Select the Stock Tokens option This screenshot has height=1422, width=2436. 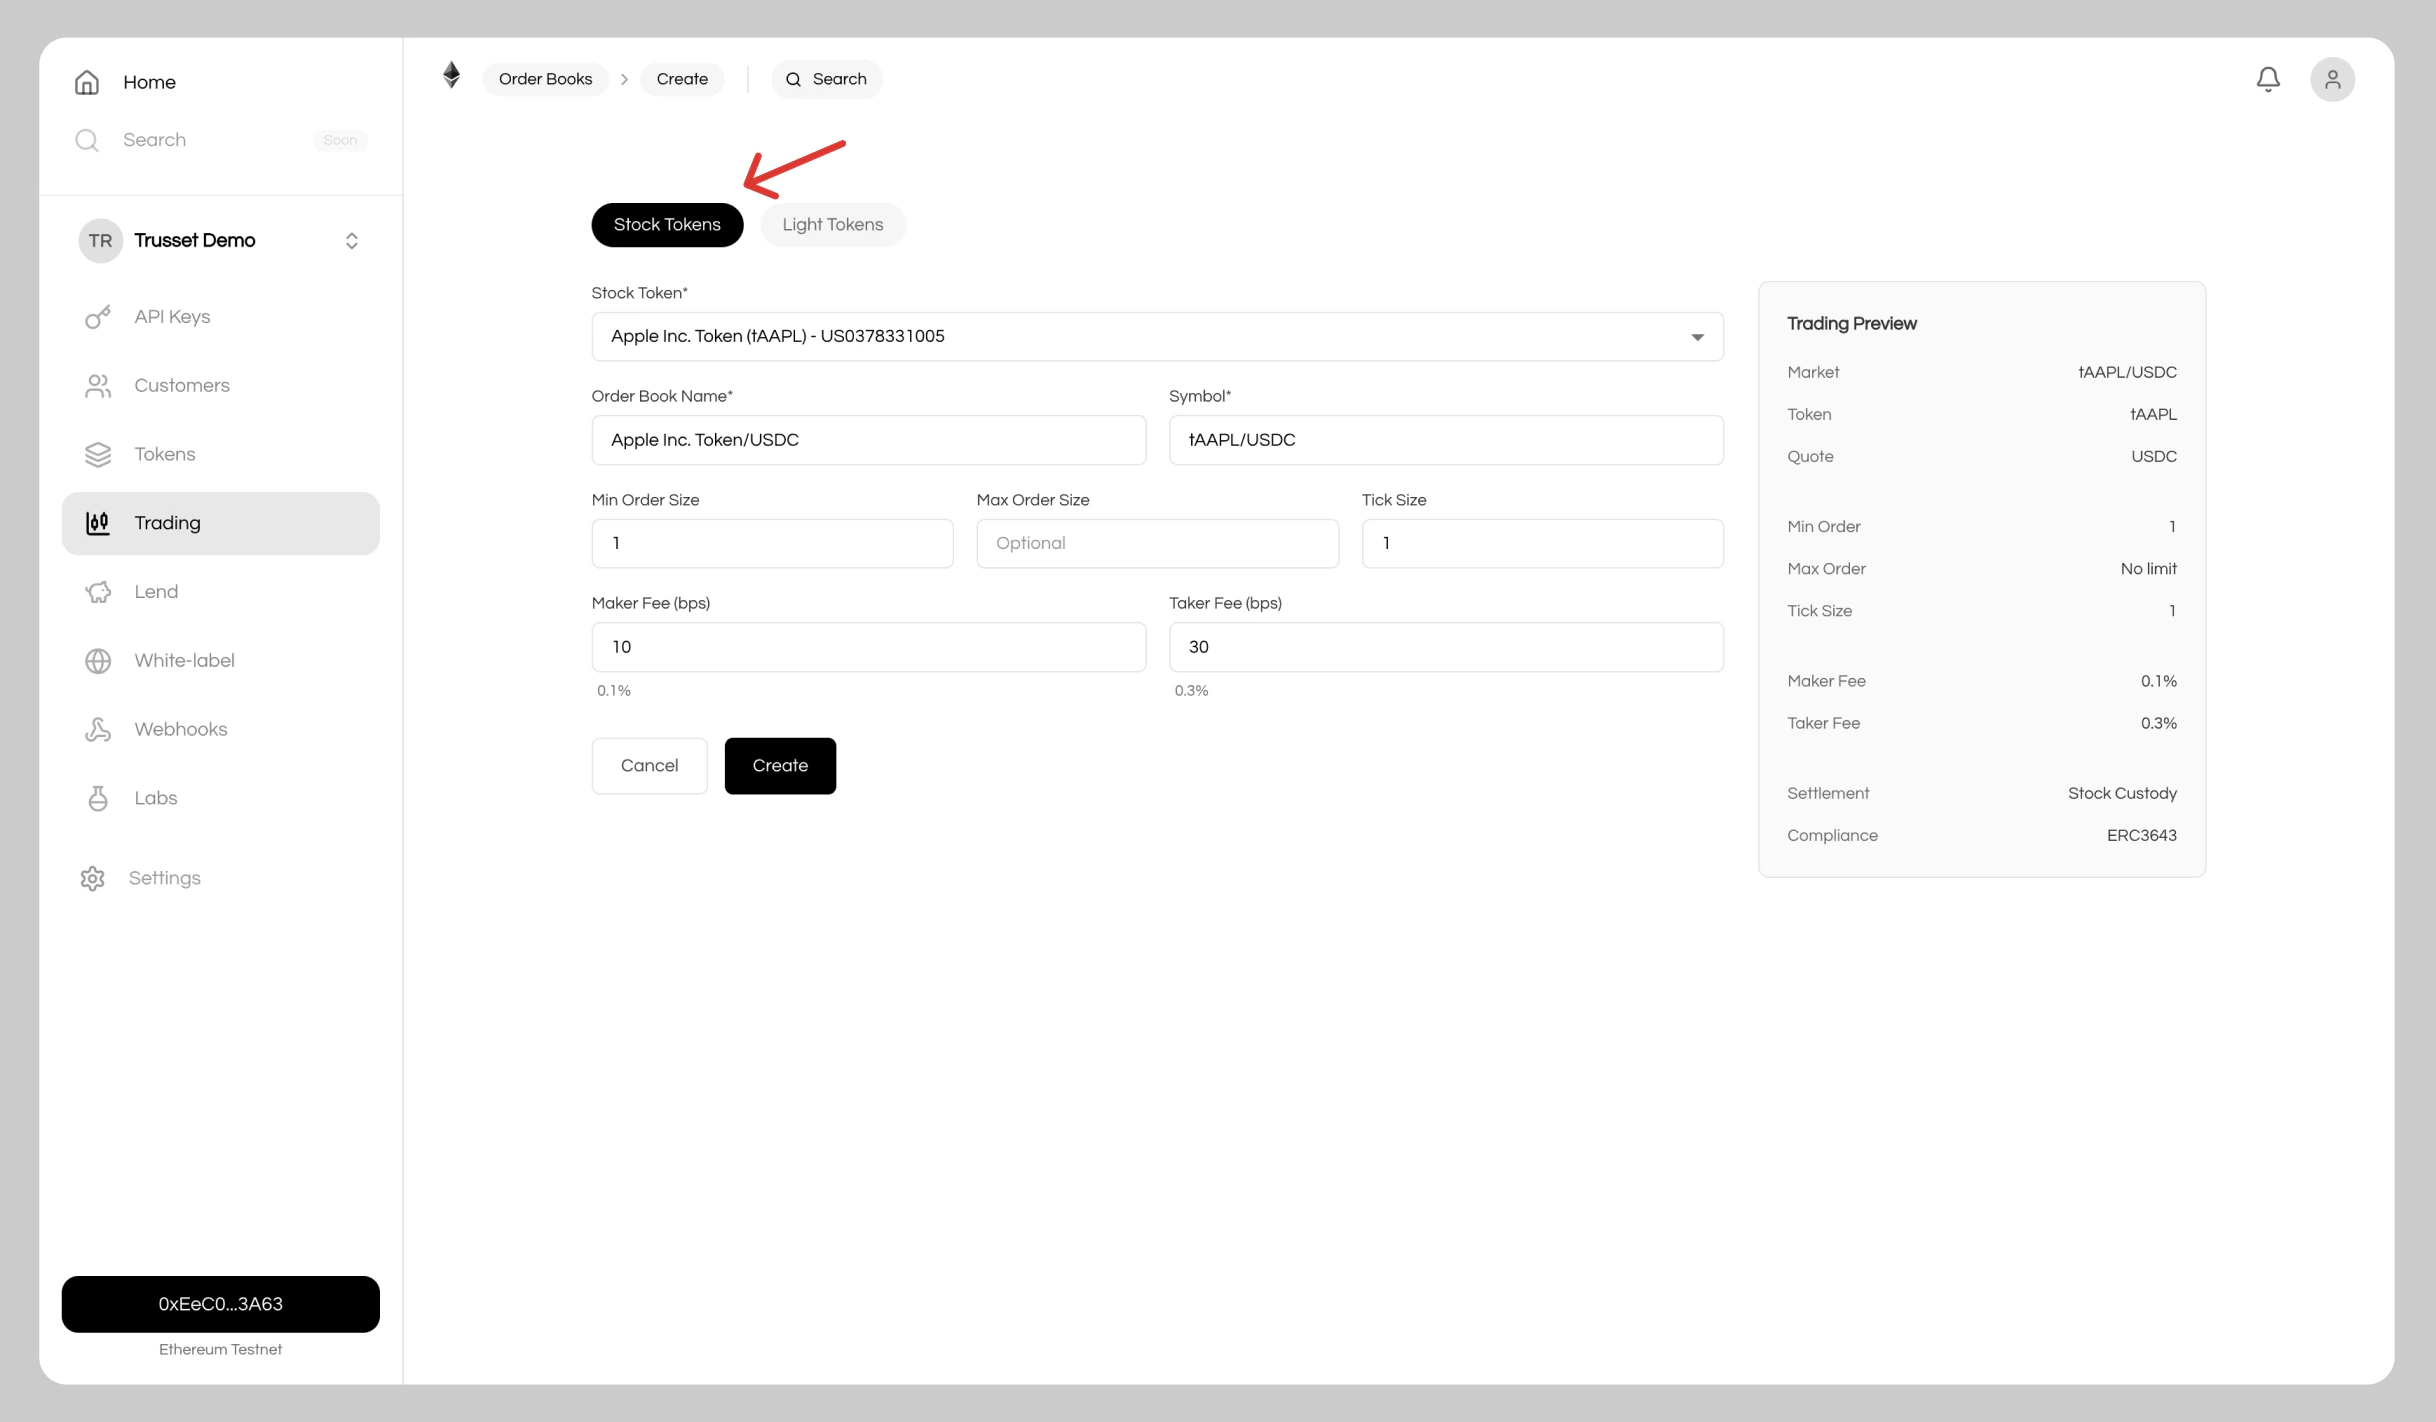click(x=666, y=224)
